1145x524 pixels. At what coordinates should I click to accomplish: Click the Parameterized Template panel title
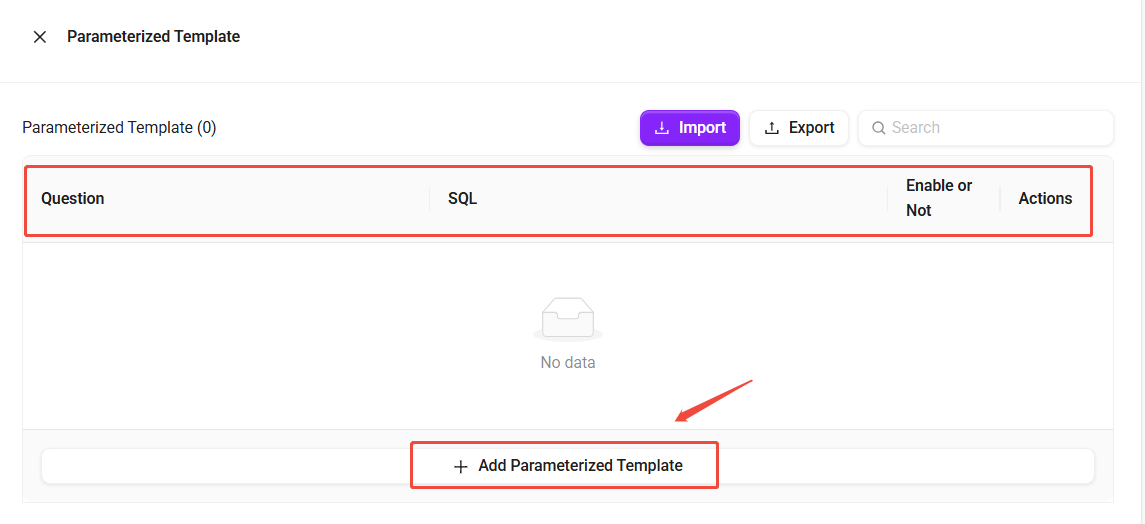(x=153, y=37)
